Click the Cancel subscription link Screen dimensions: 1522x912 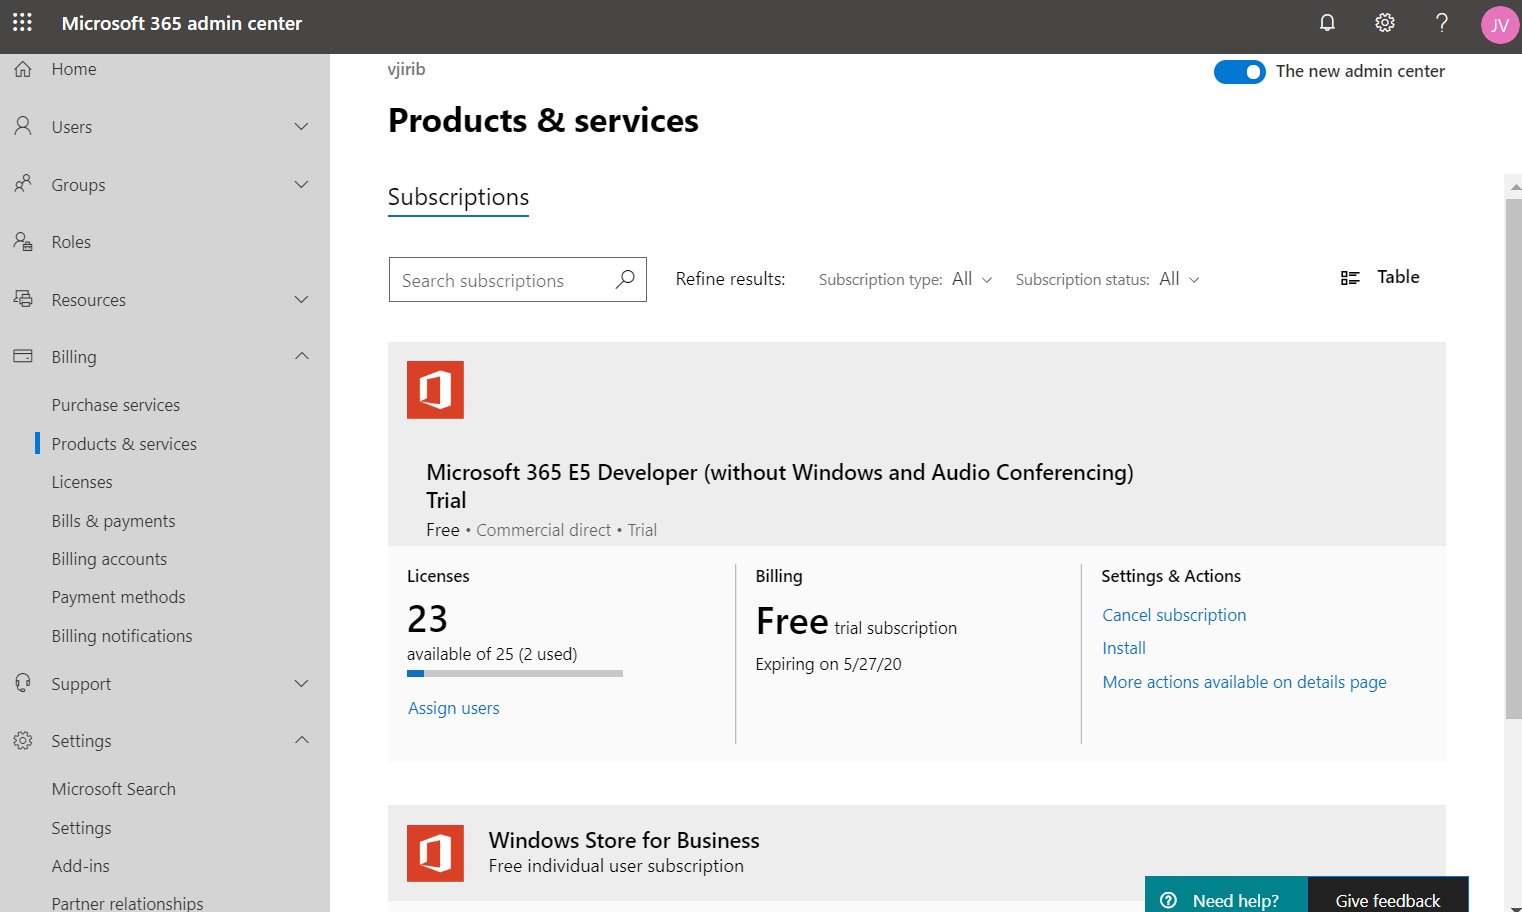tap(1174, 614)
